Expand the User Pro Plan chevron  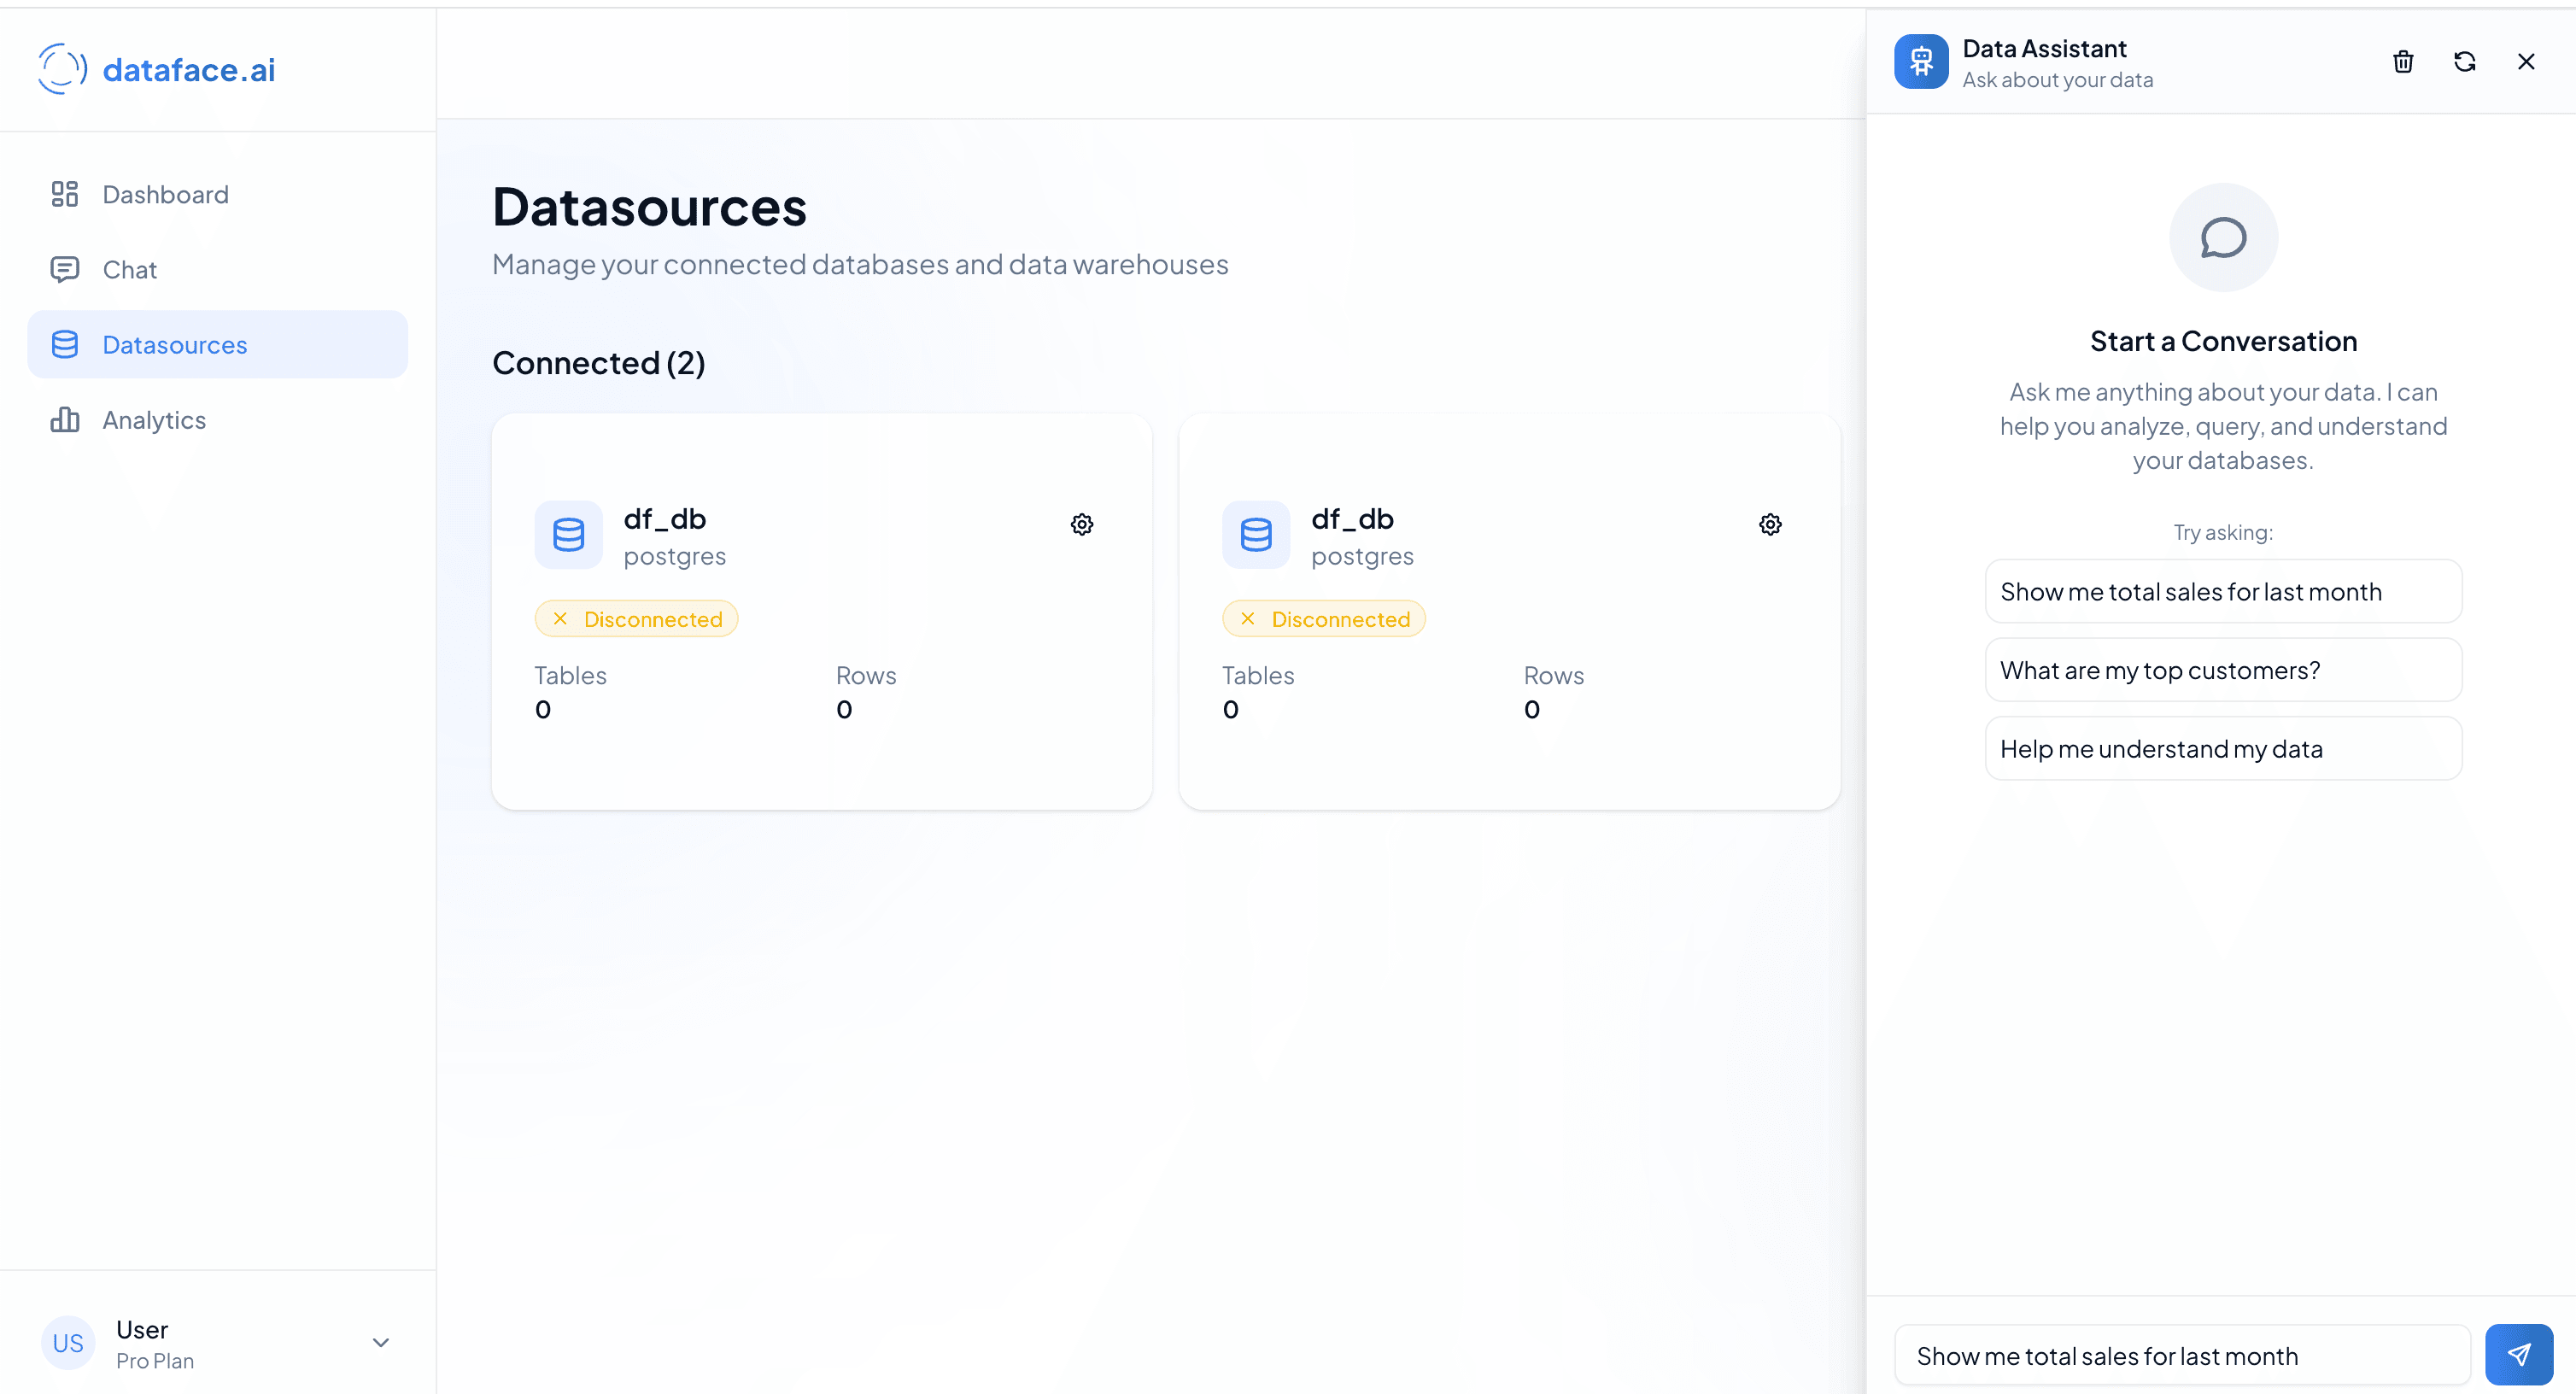click(x=380, y=1342)
